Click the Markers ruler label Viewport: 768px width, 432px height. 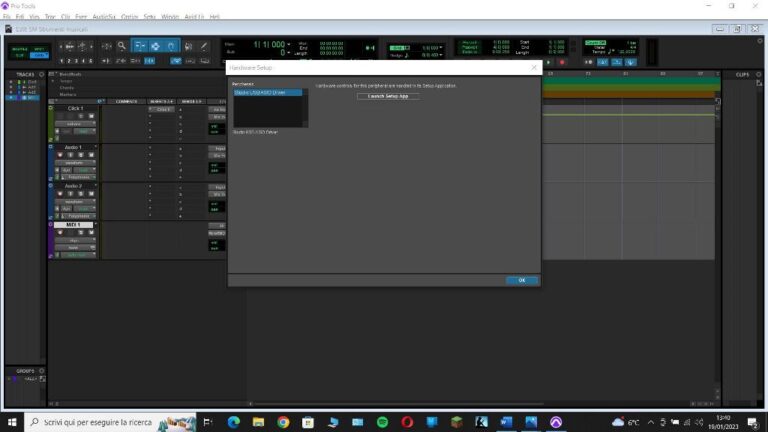pos(68,94)
